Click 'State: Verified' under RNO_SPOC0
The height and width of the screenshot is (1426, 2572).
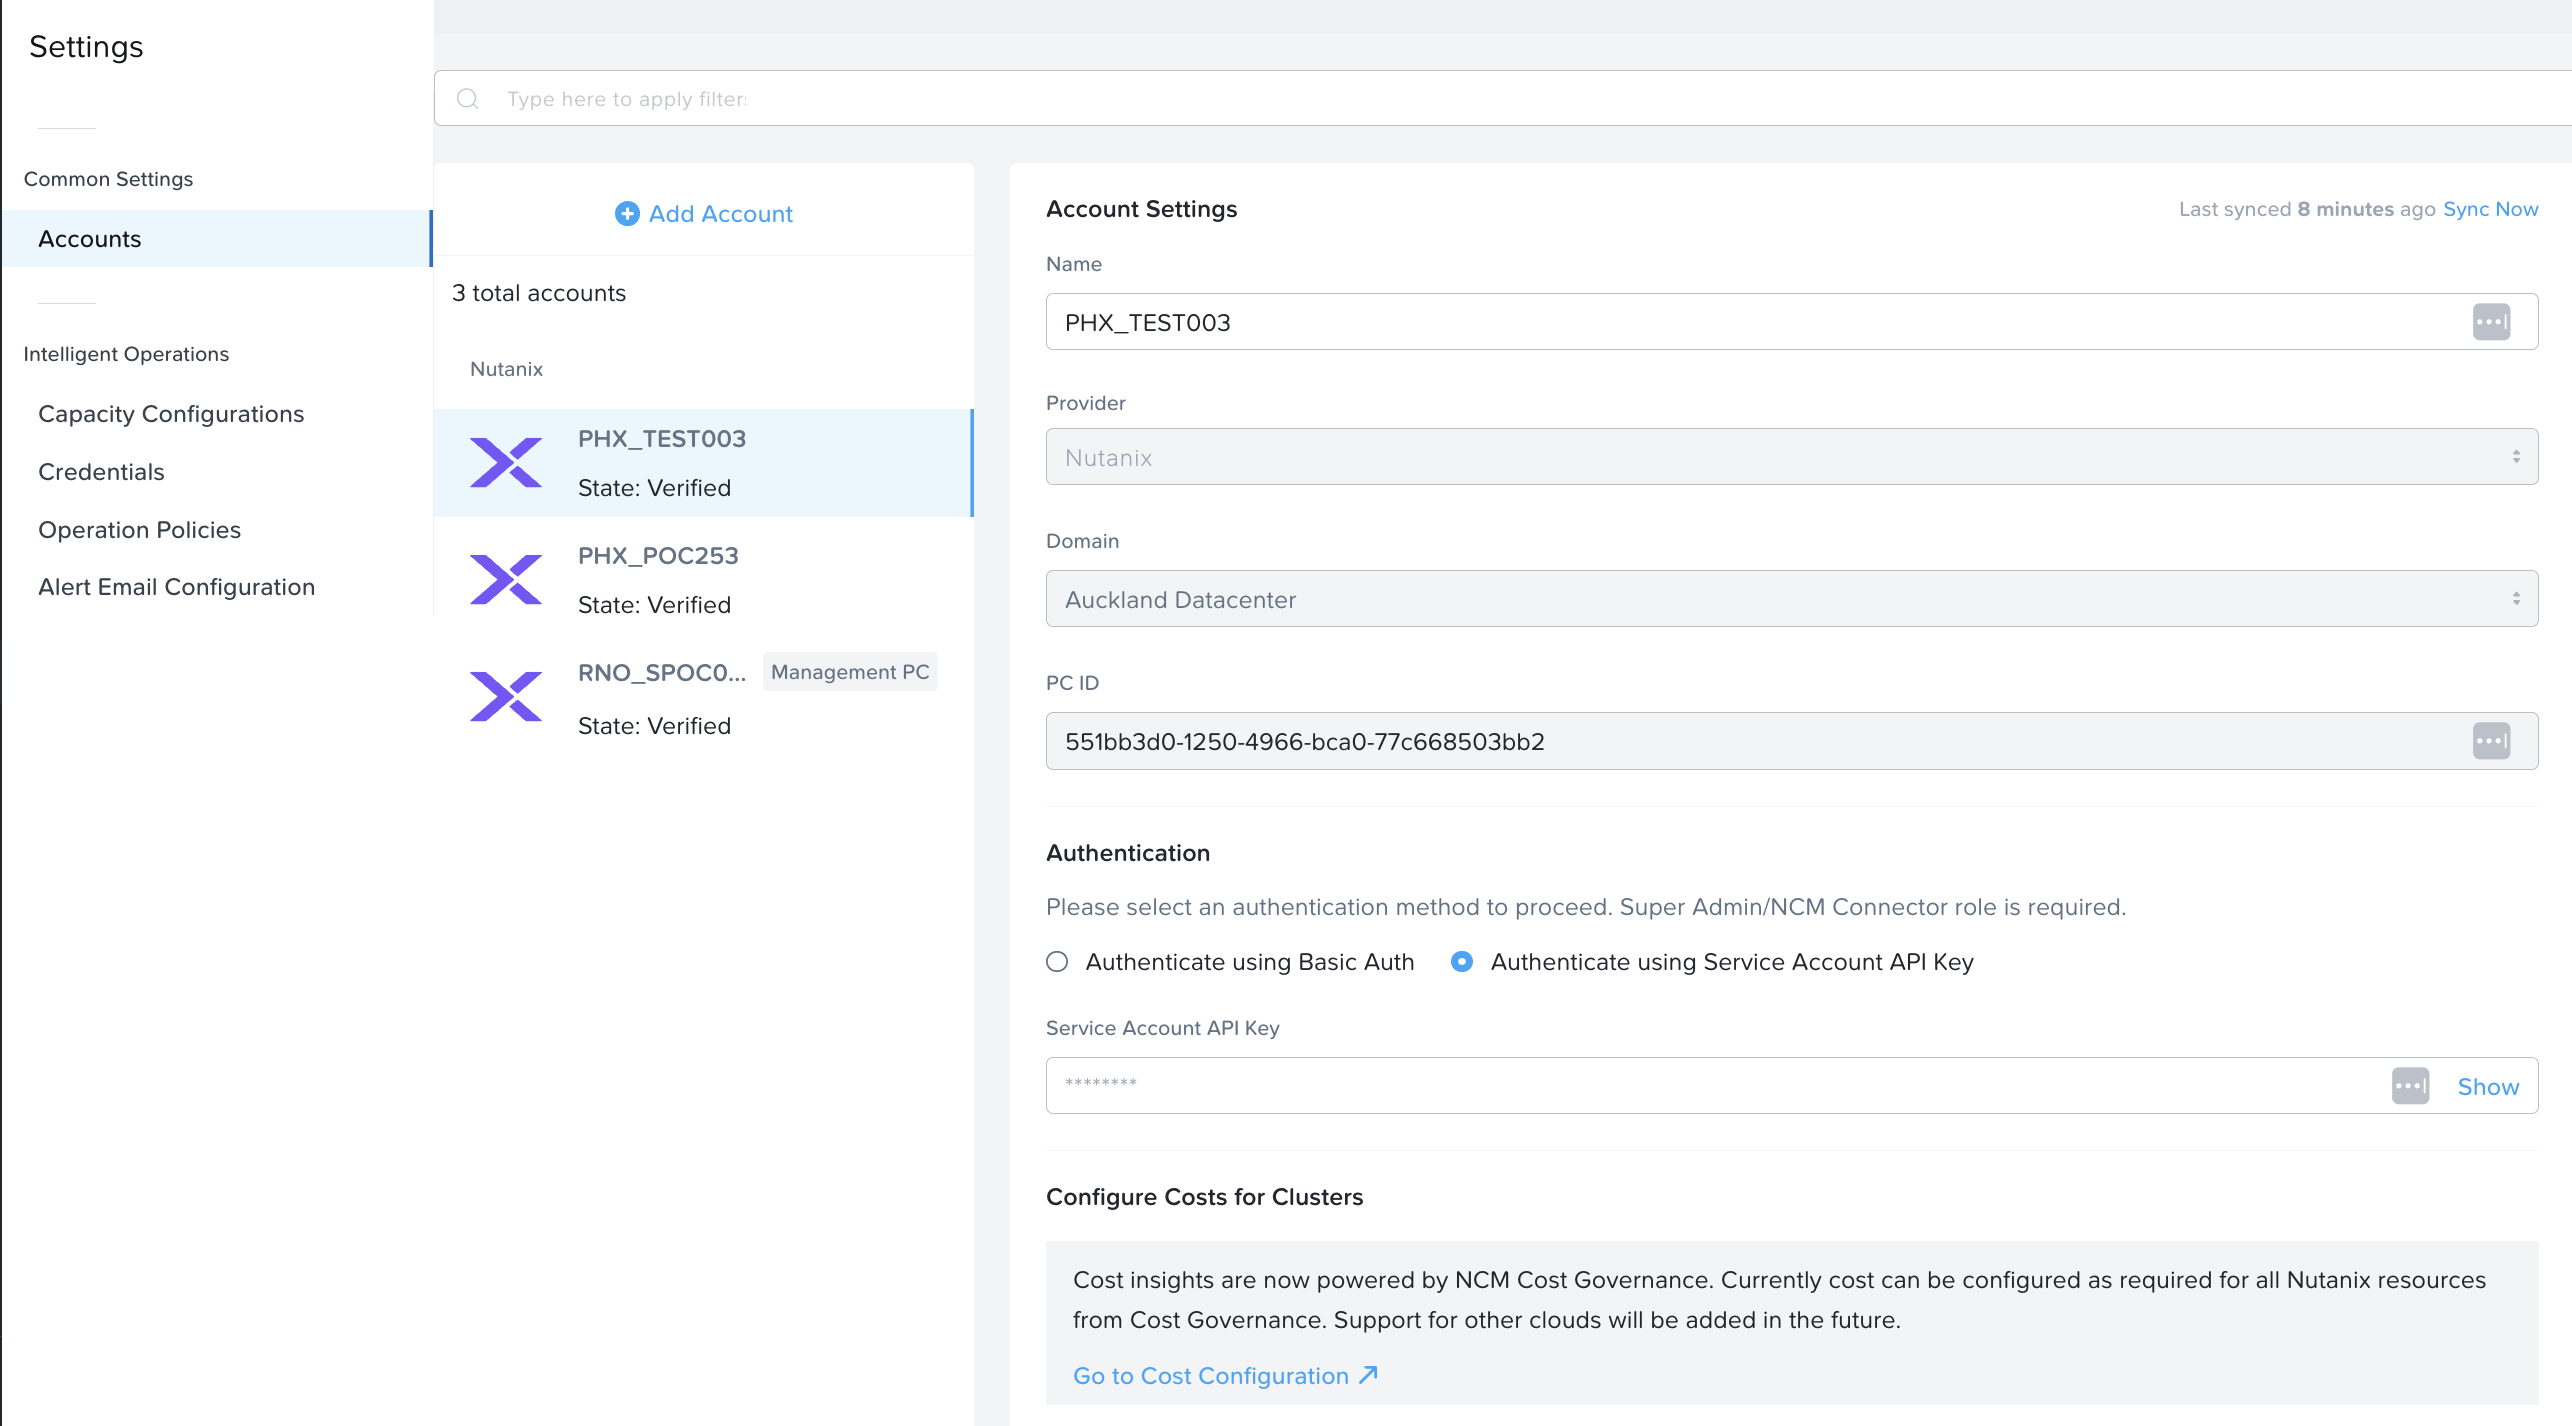[655, 726]
